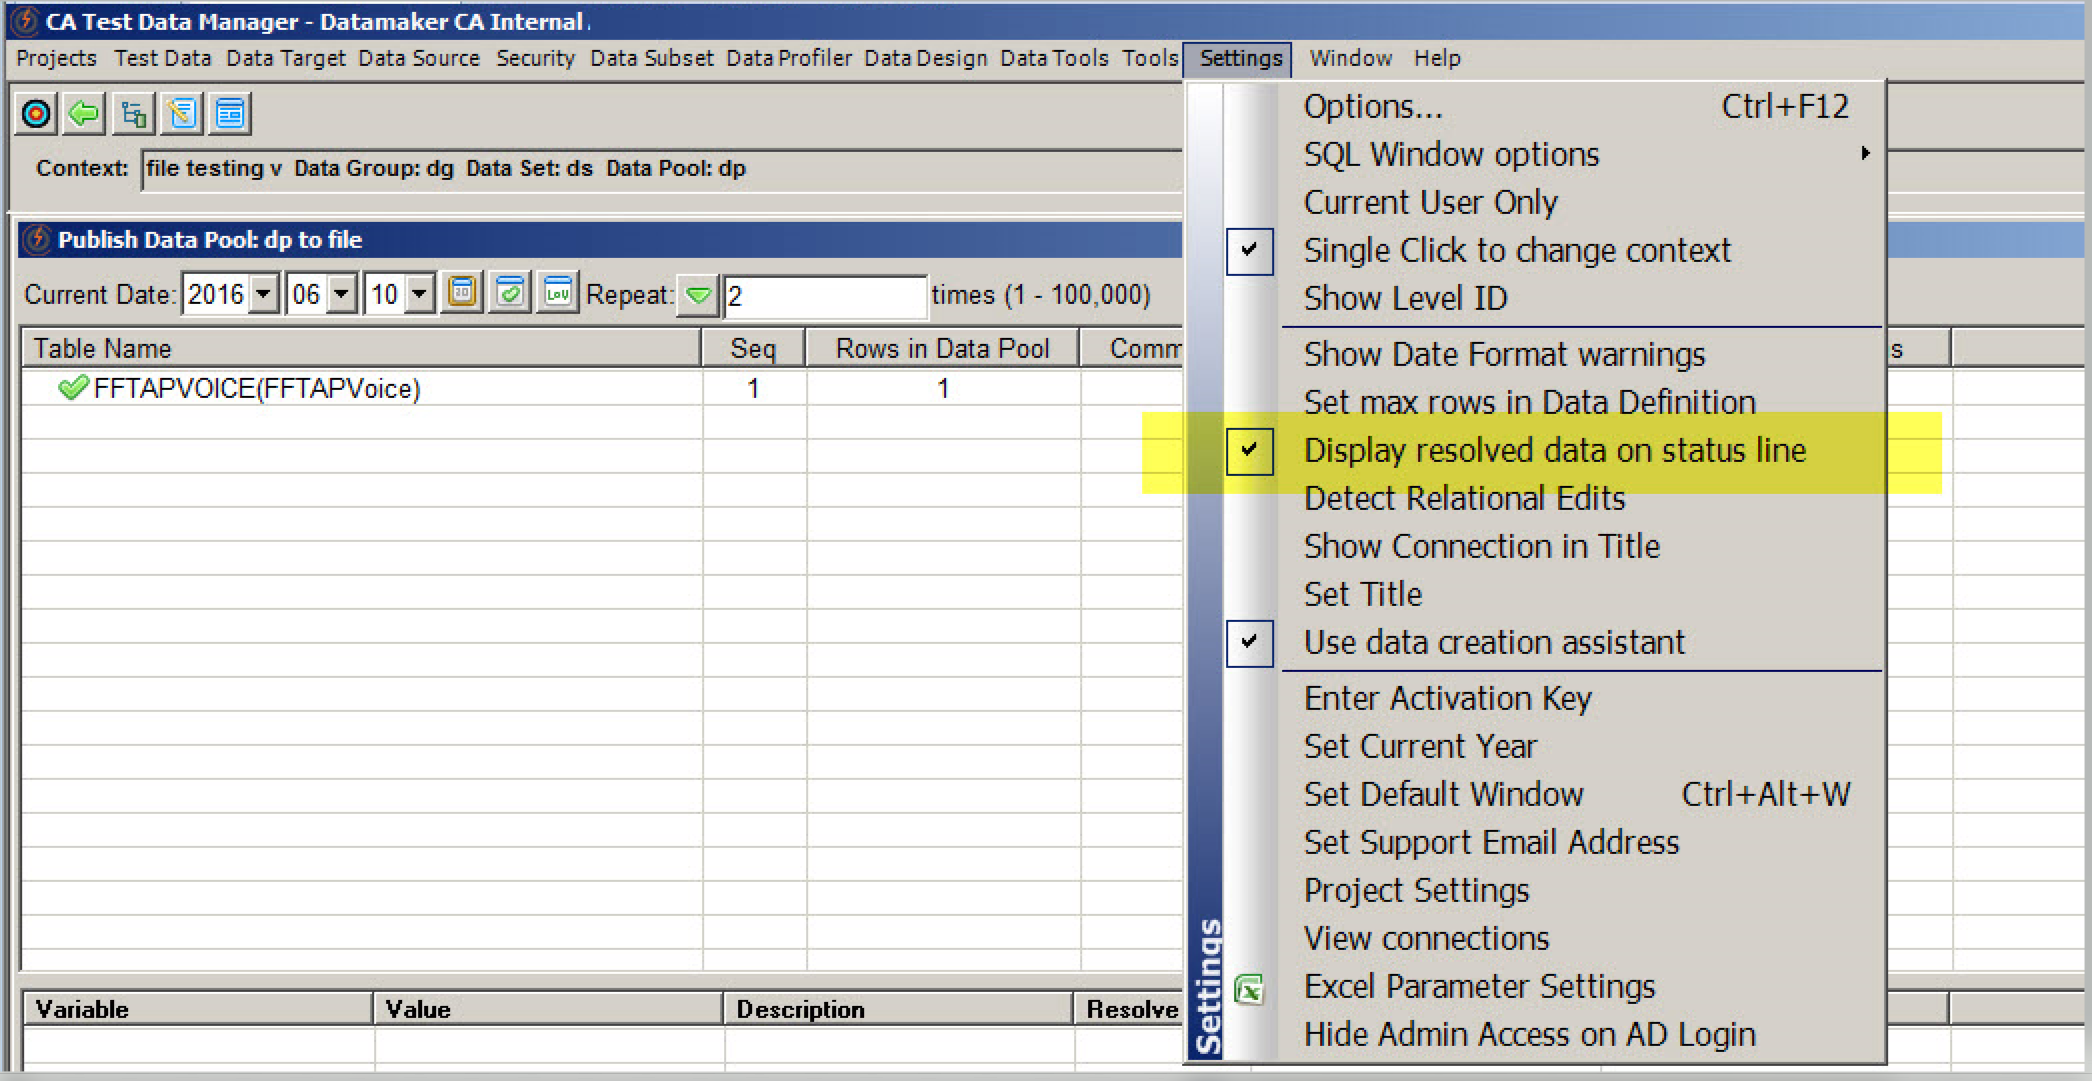Image resolution: width=2092 pixels, height=1081 pixels.
Task: Click the calendar with checkmark icon
Action: (x=510, y=293)
